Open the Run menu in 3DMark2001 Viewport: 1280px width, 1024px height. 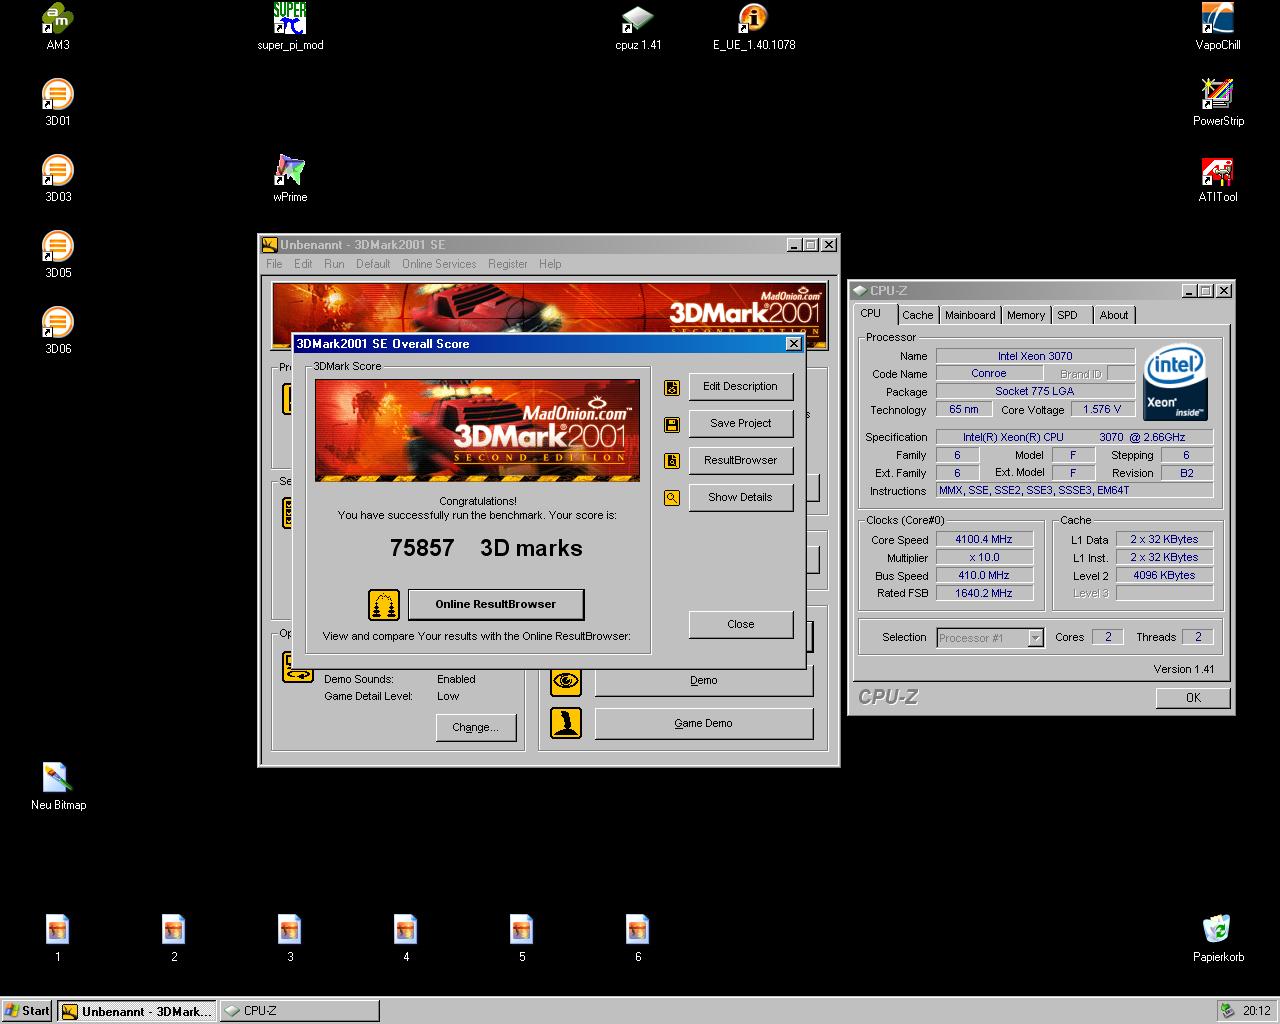334,264
